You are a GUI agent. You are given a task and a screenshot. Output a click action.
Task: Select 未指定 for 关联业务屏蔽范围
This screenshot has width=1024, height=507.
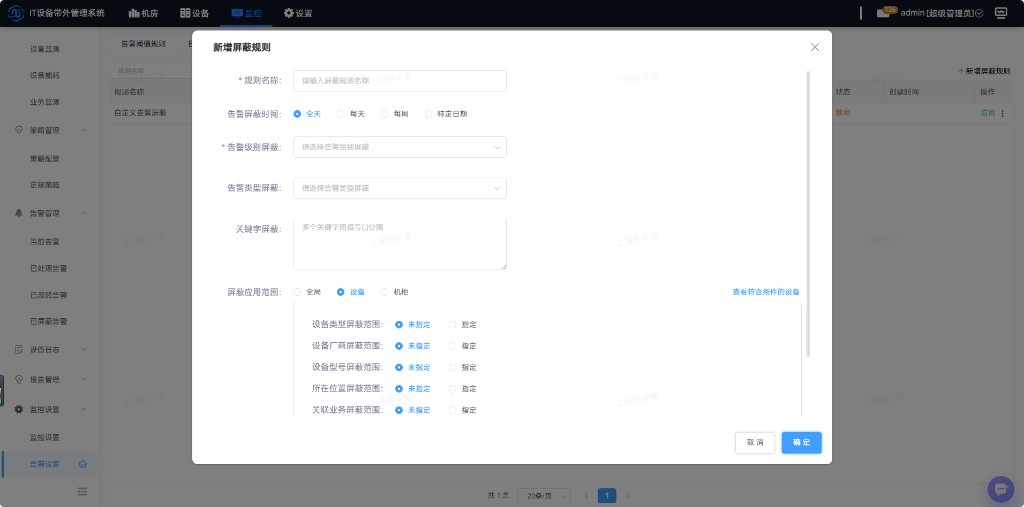413,410
